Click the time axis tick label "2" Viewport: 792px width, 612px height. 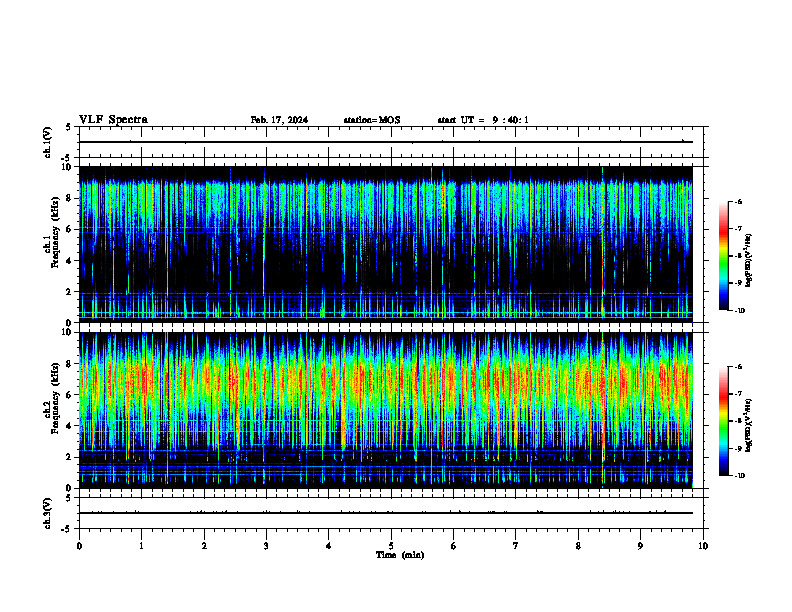pyautogui.click(x=204, y=546)
